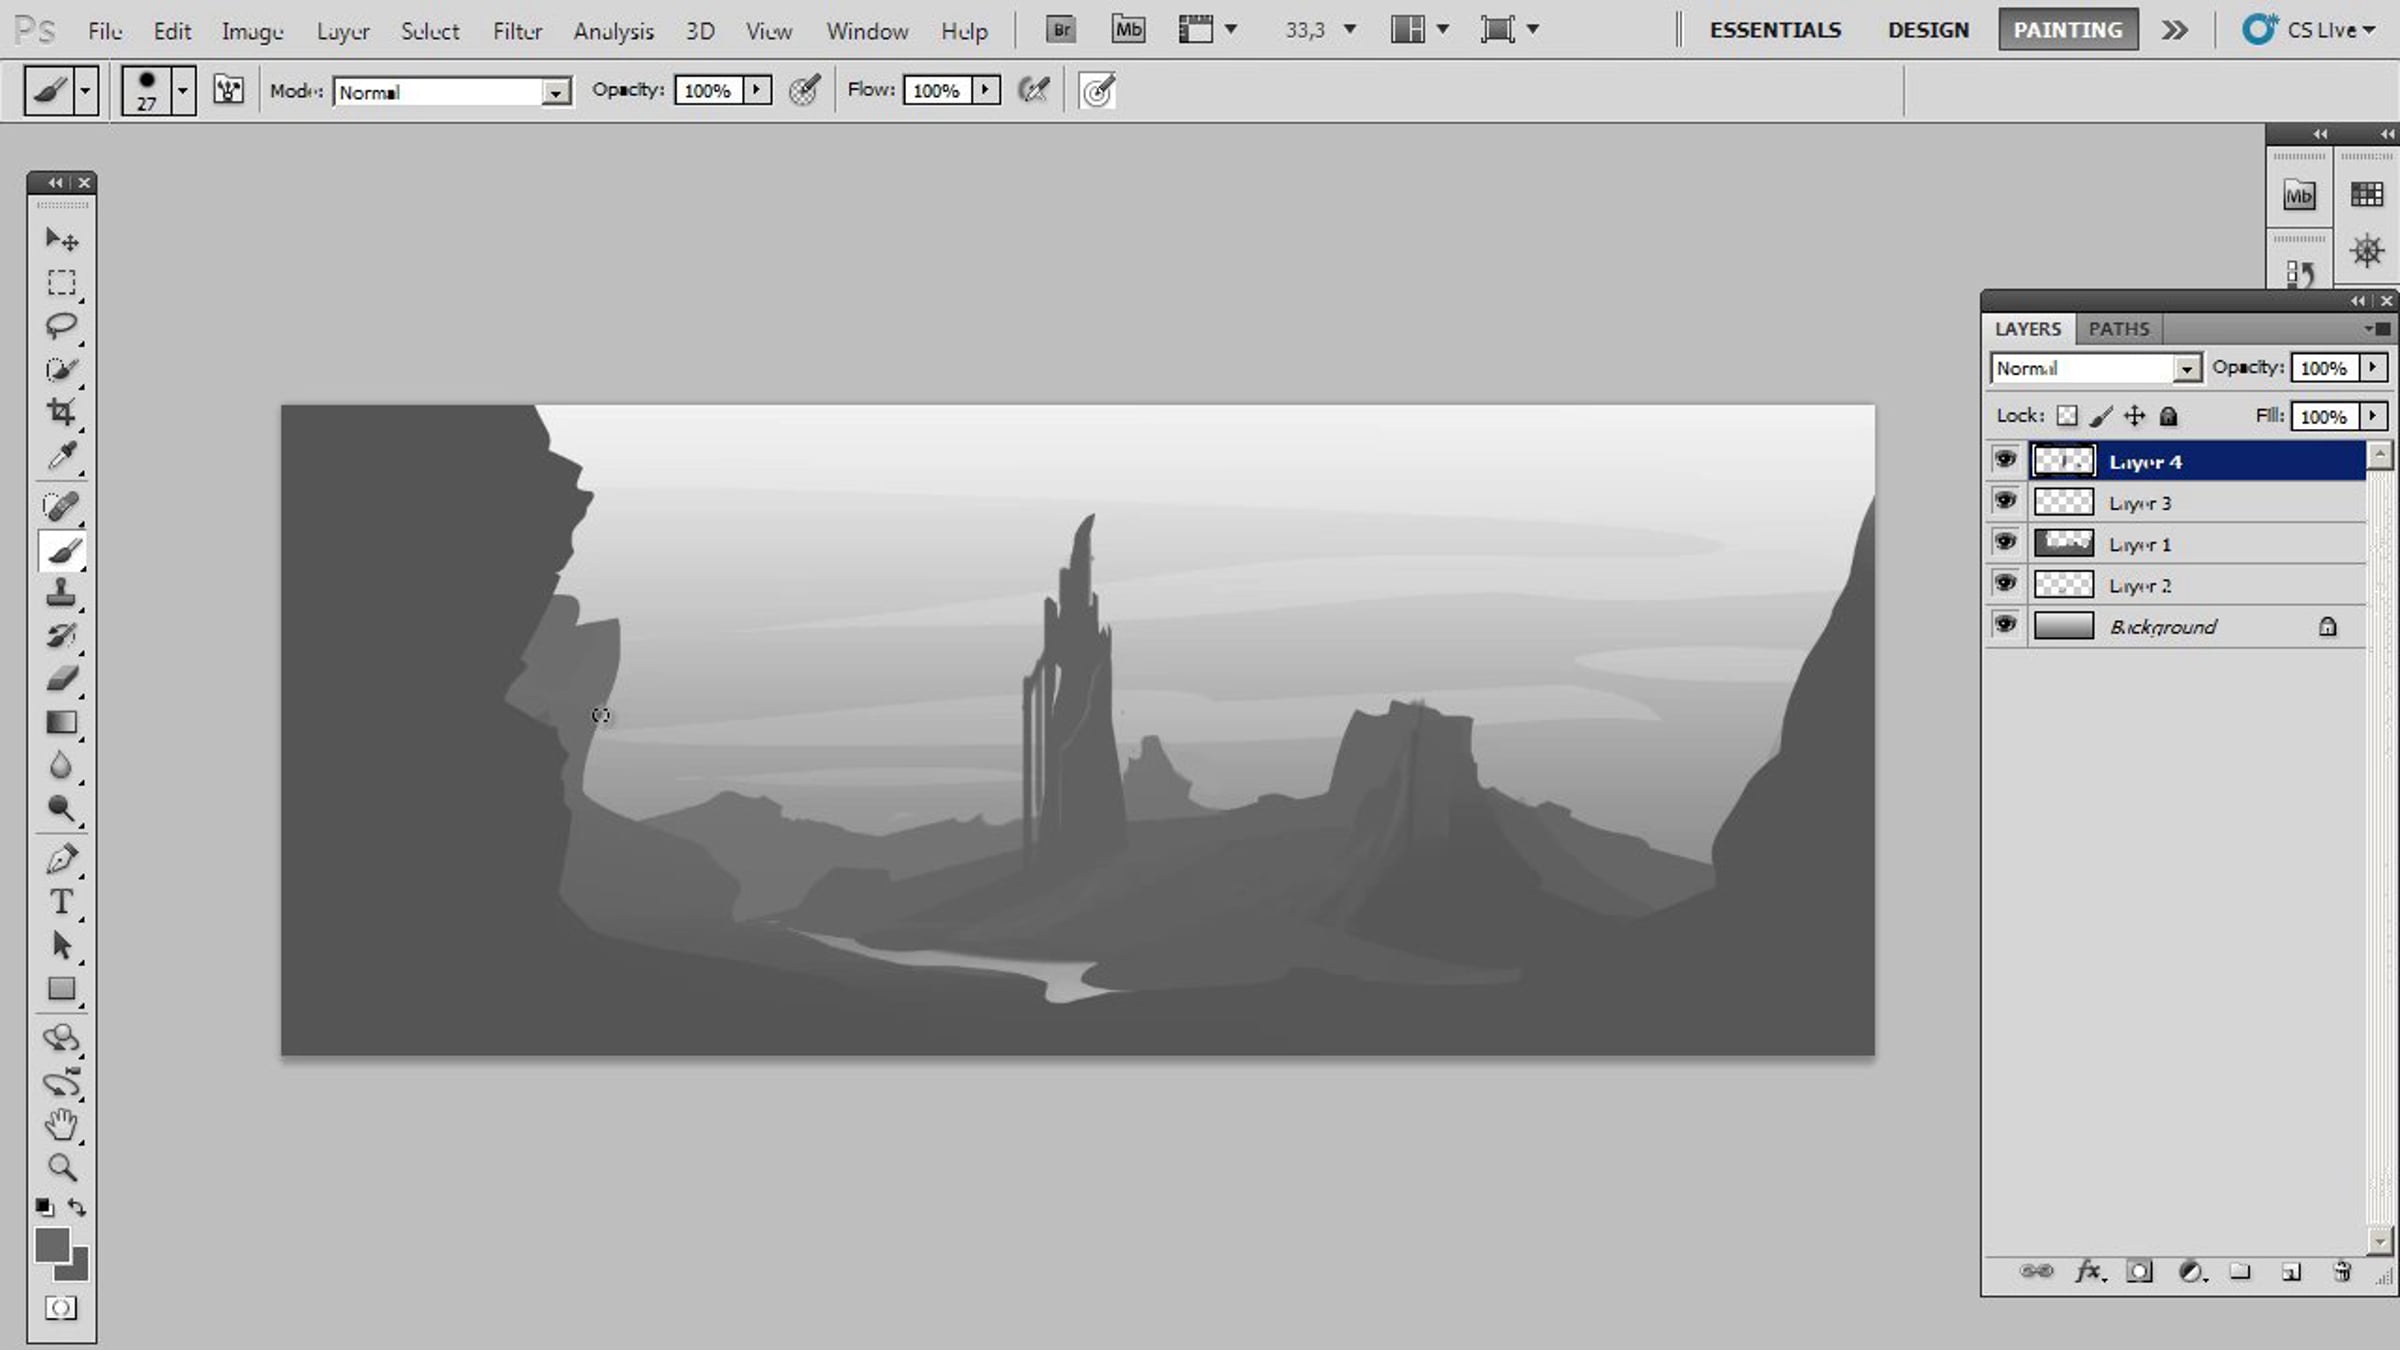Open the Filter menu
The height and width of the screenshot is (1350, 2400).
point(517,31)
